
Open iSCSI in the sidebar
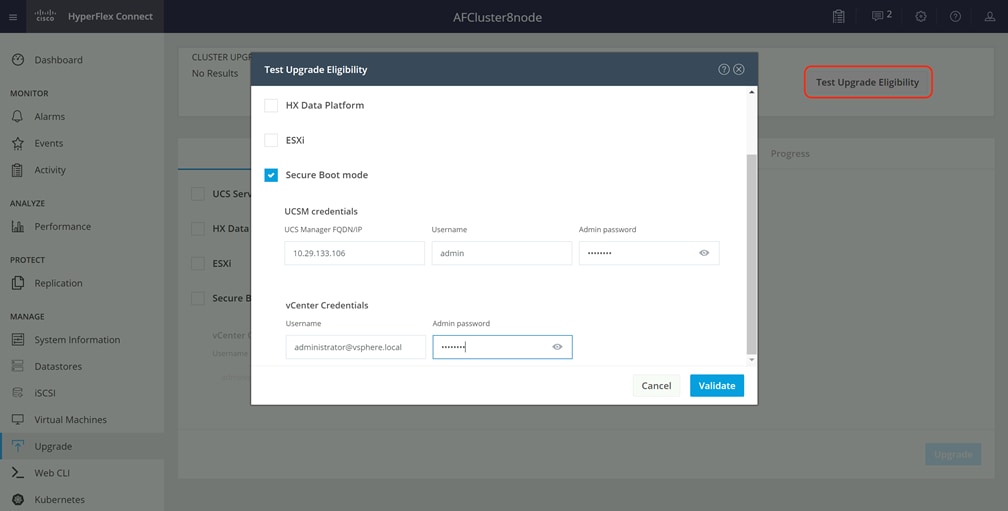[x=45, y=393]
